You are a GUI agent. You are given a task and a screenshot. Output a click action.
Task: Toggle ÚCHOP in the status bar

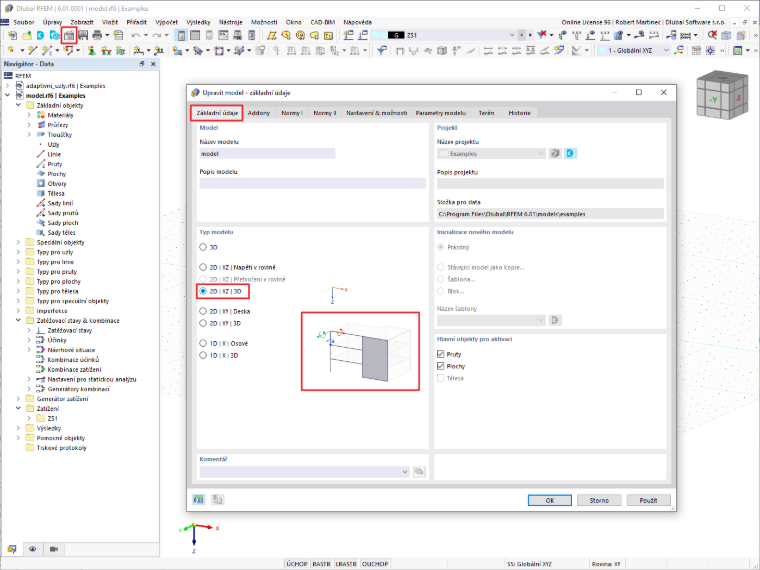click(297, 564)
